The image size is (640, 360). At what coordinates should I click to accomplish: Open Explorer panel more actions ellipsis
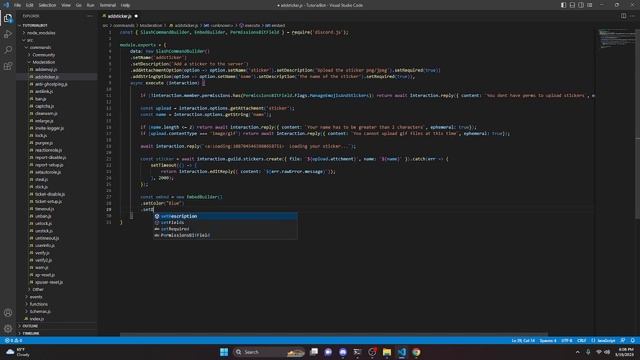(90, 16)
